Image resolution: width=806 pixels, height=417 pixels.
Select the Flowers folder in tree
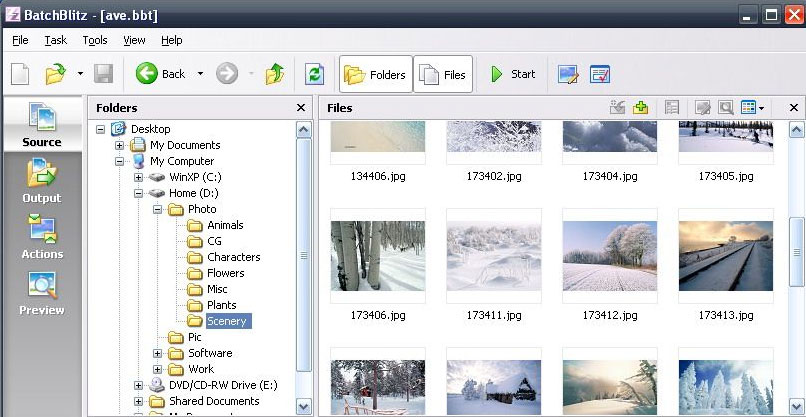tap(225, 273)
